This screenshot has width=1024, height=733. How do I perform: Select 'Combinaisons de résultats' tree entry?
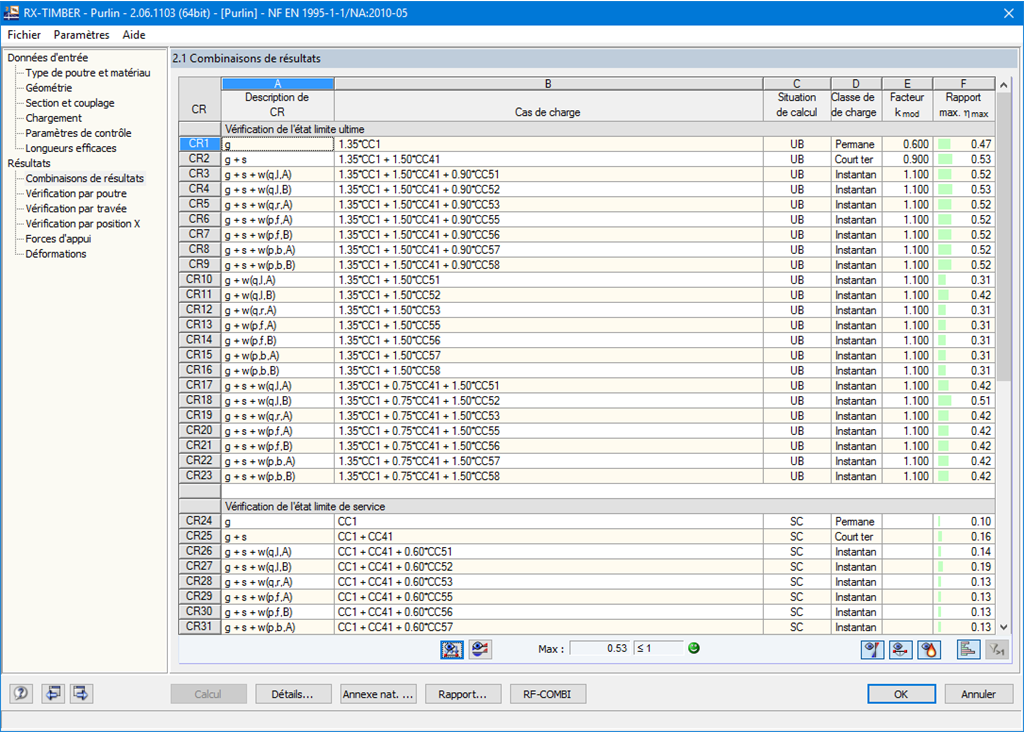tap(85, 178)
